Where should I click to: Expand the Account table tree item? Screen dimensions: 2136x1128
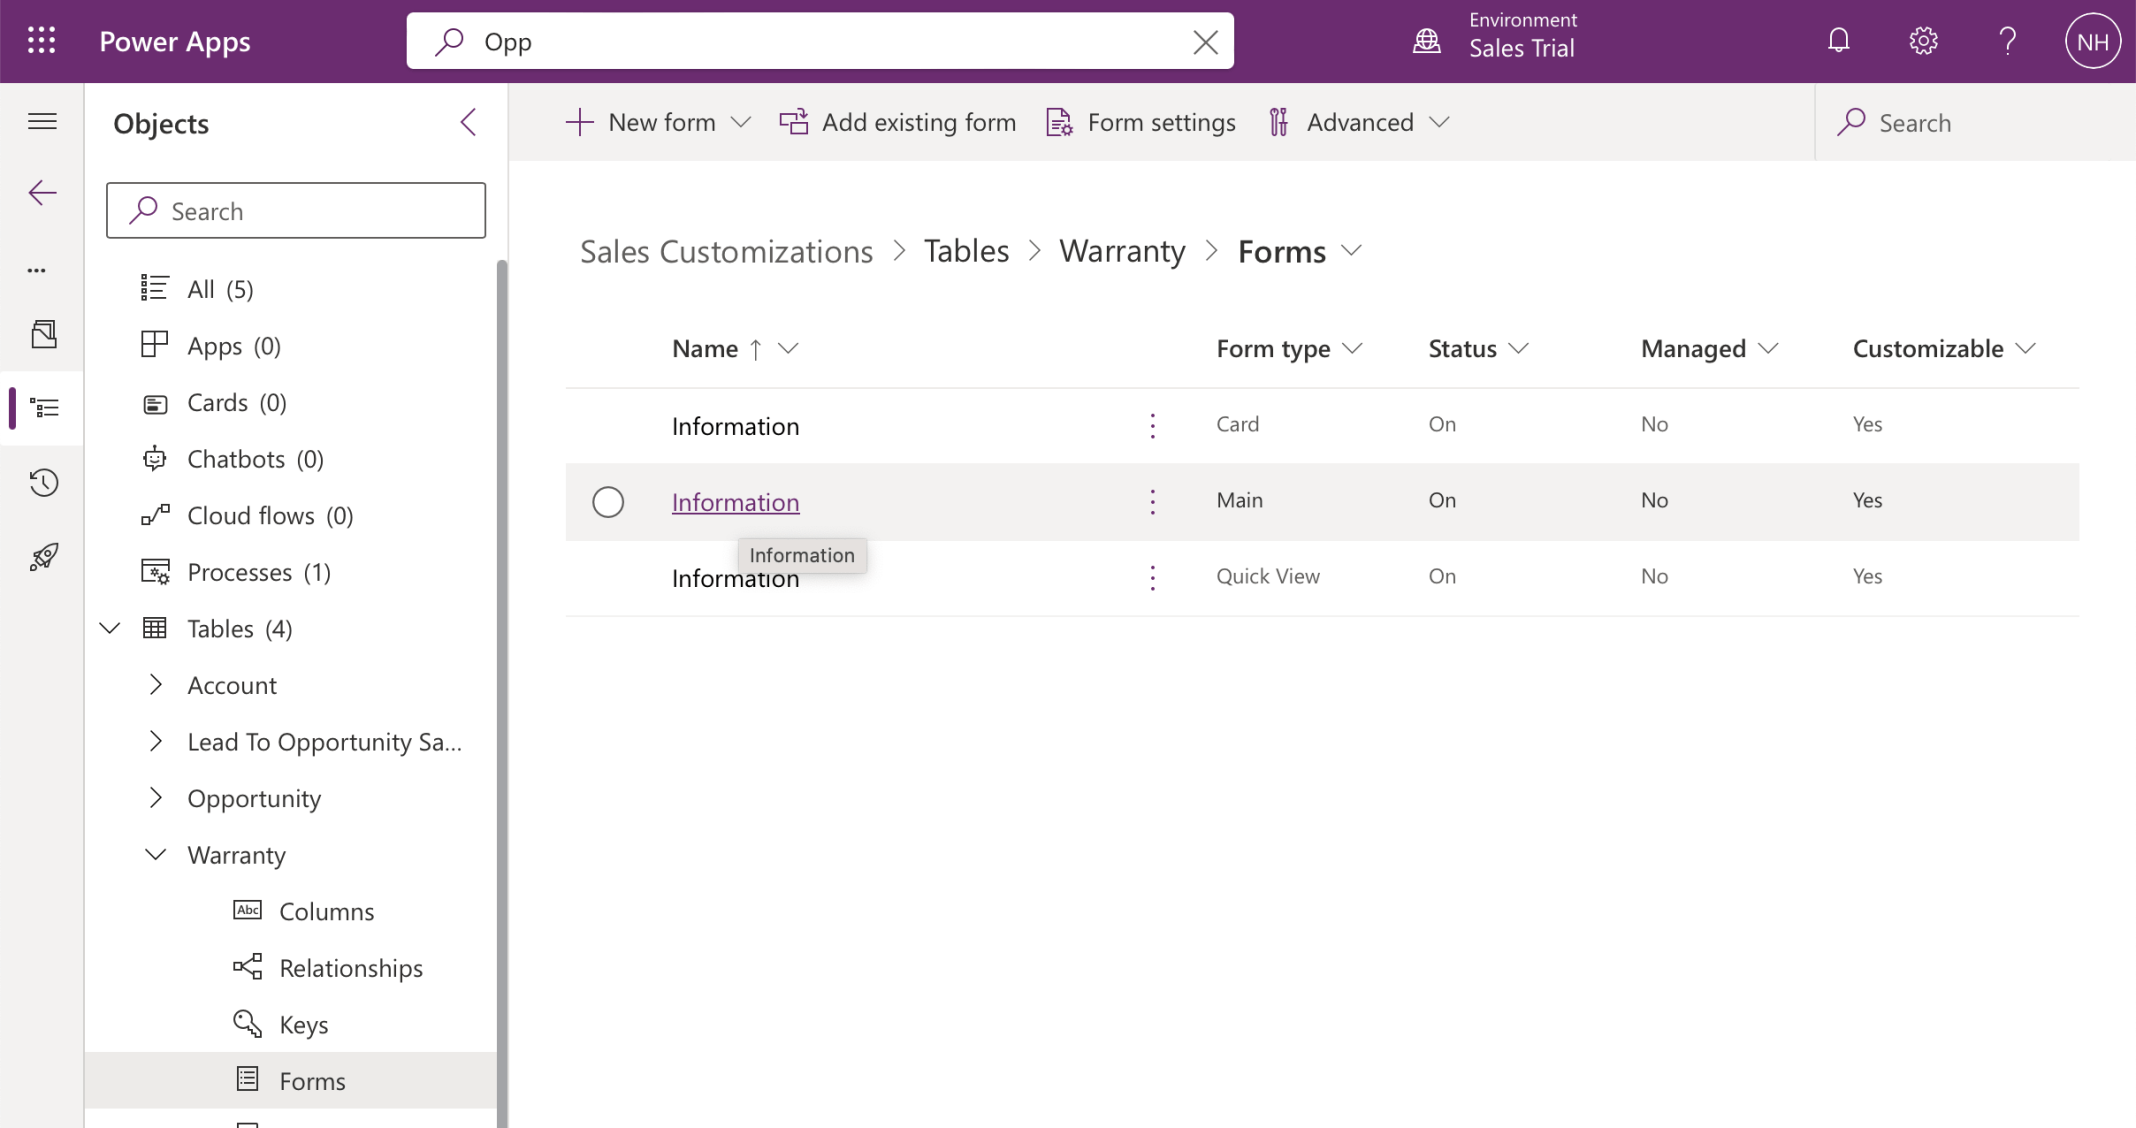(155, 684)
